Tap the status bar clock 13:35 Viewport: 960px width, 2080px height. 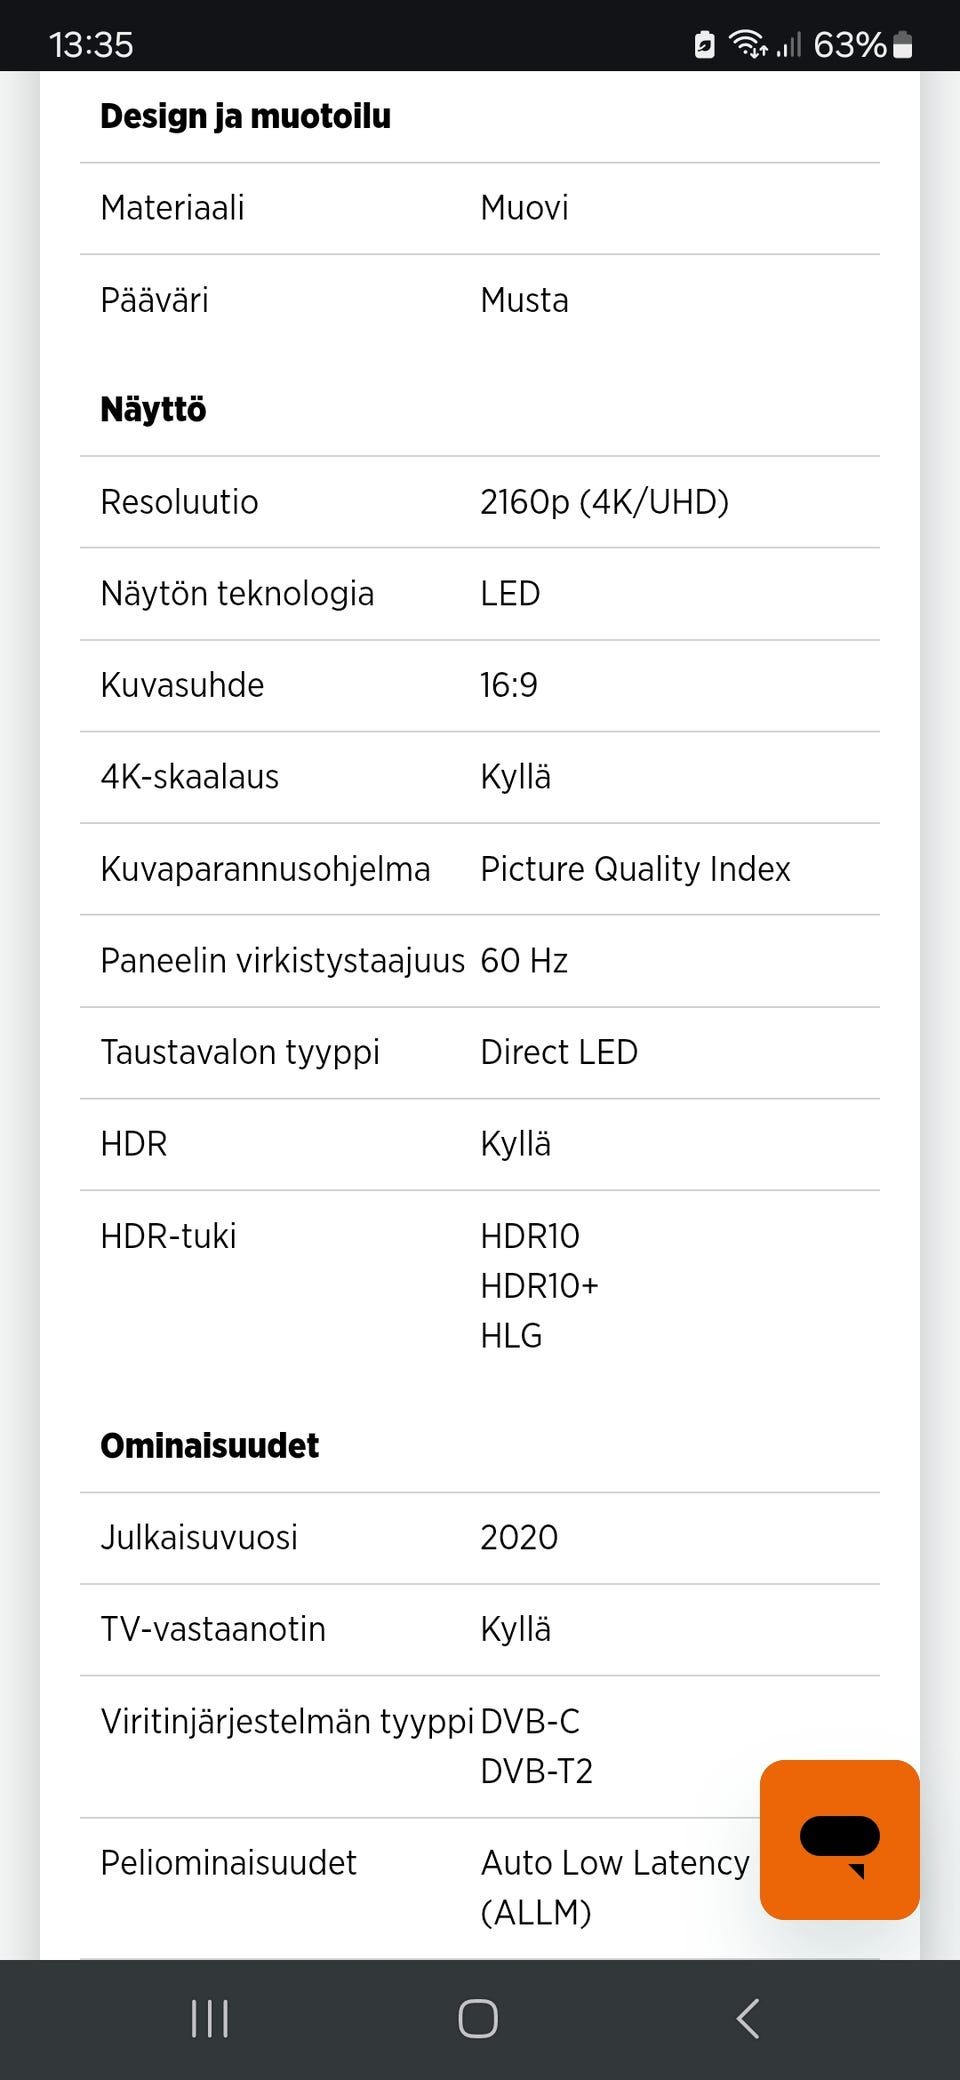[x=91, y=45]
